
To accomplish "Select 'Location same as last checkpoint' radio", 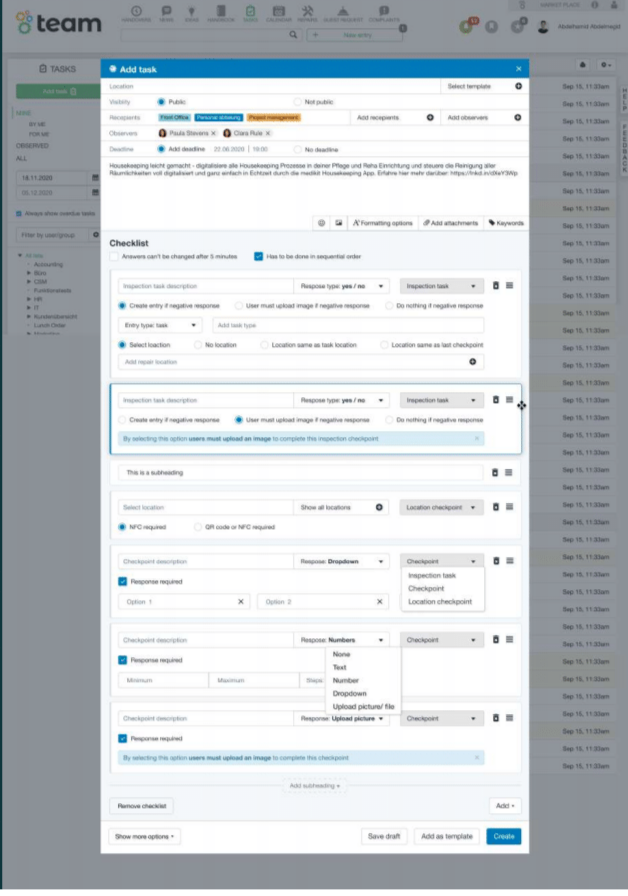I will (x=384, y=345).
